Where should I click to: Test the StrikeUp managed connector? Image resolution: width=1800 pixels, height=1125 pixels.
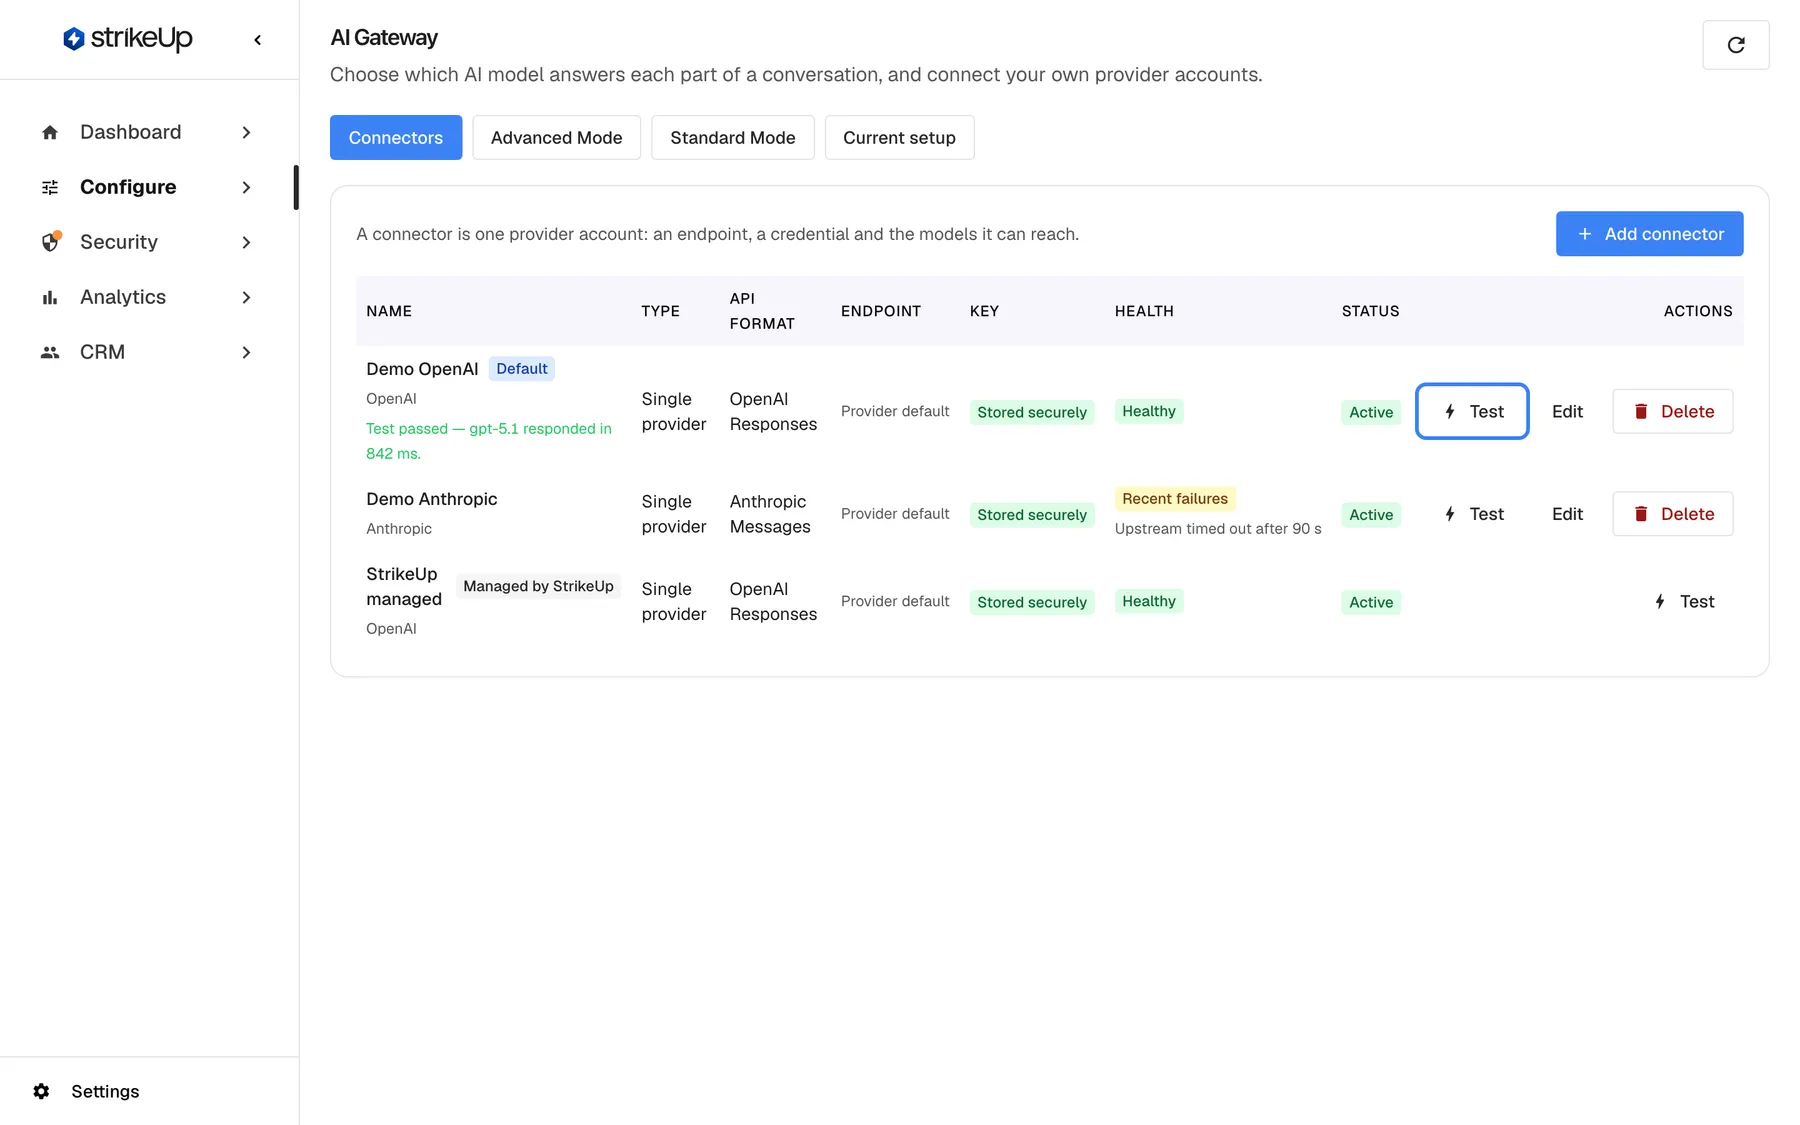point(1685,601)
